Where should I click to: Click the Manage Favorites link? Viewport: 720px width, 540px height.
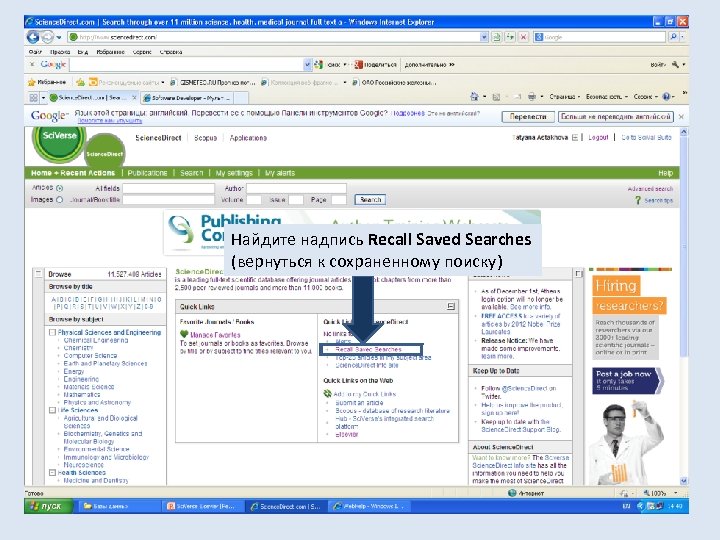(x=215, y=335)
